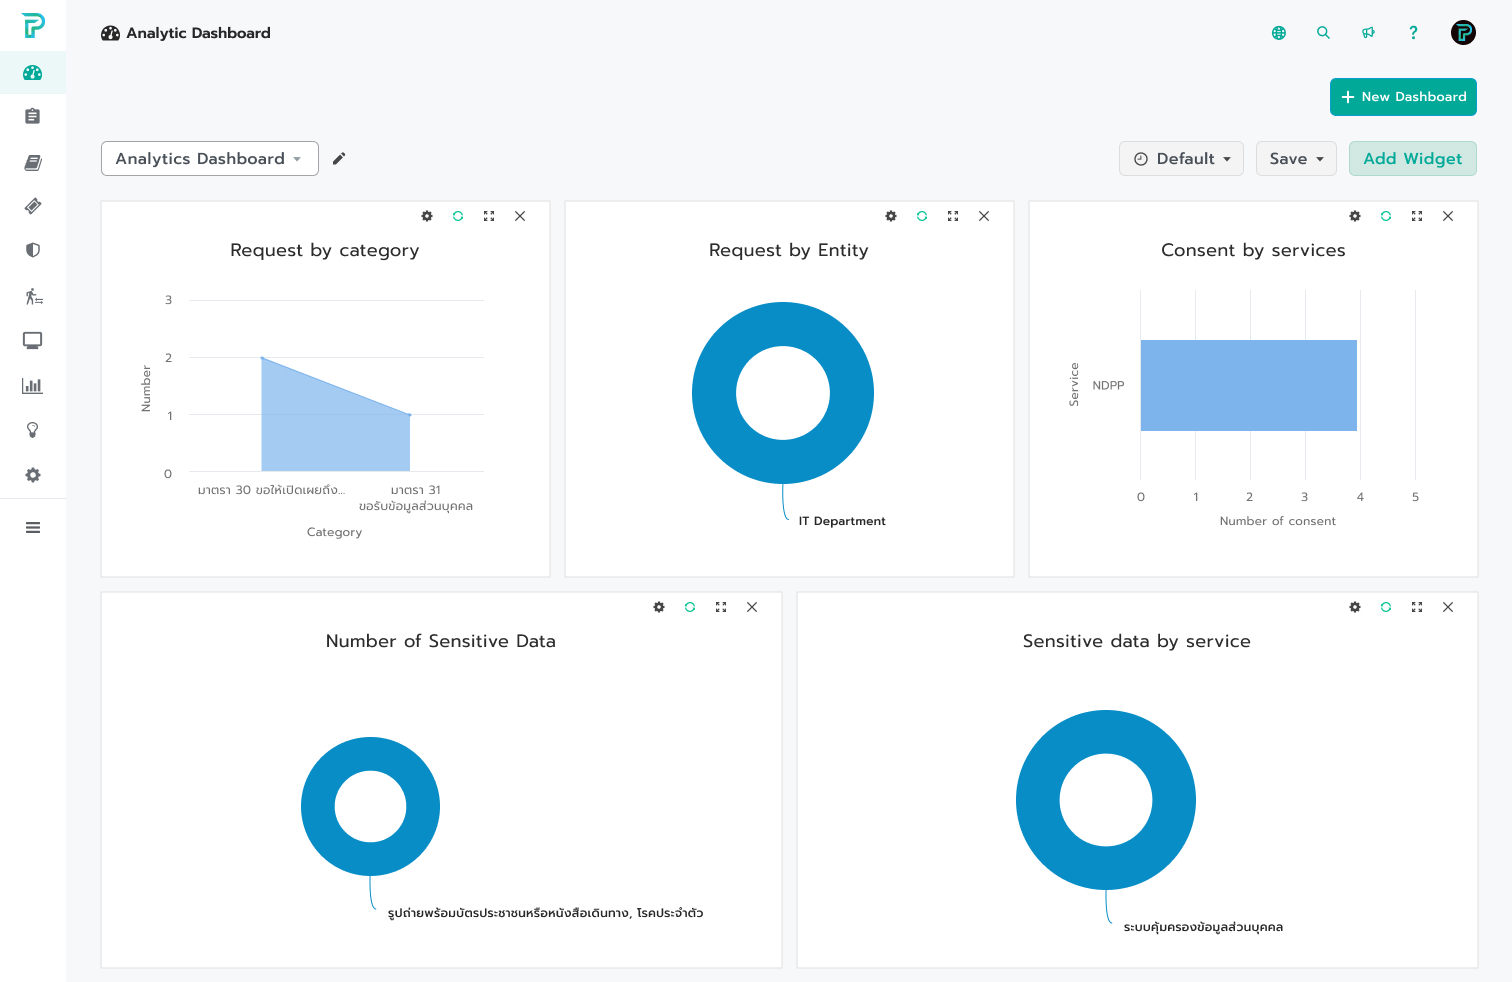The height and width of the screenshot is (982, 1512).
Task: Open search with the magnifier icon
Action: tap(1323, 33)
